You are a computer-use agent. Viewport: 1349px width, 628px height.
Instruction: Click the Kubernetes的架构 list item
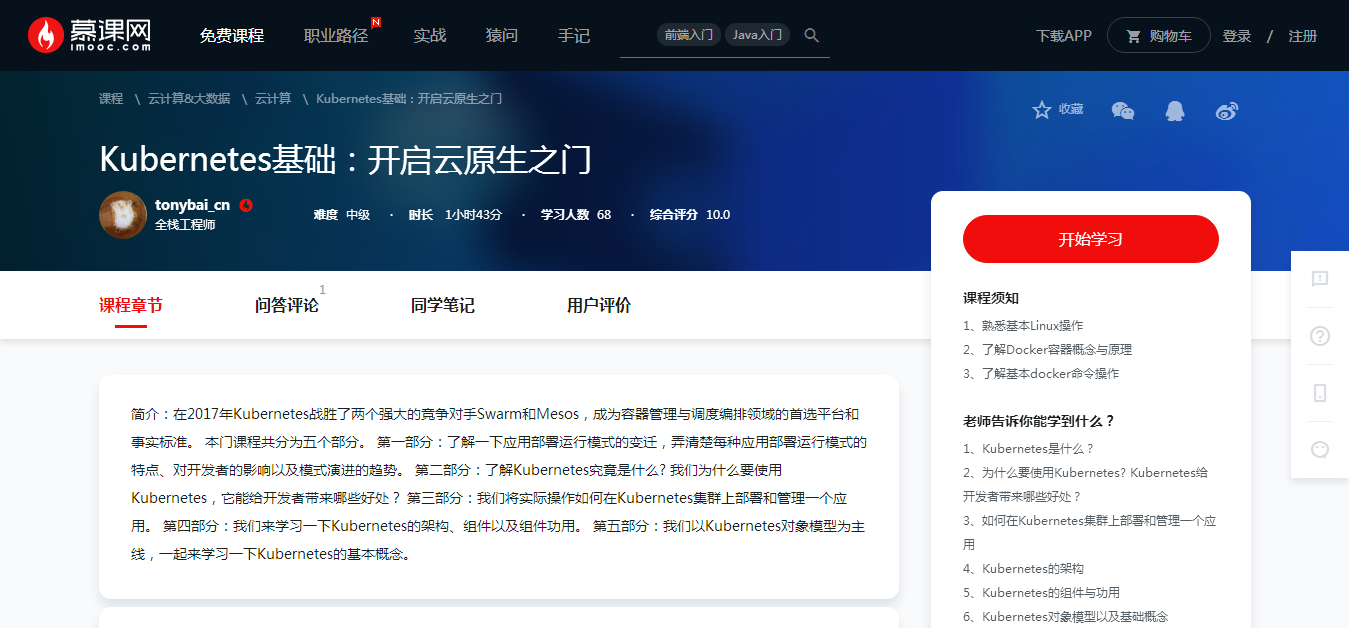click(1023, 569)
